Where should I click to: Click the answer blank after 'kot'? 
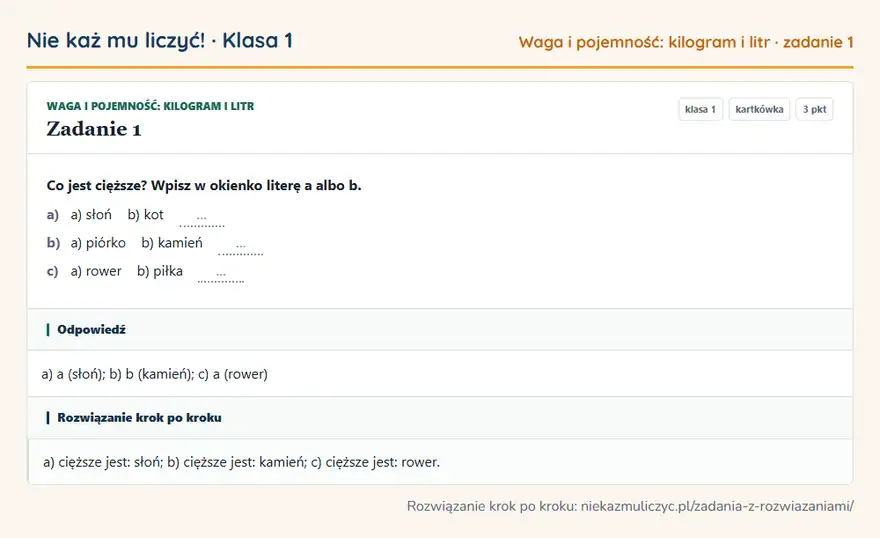(x=201, y=219)
